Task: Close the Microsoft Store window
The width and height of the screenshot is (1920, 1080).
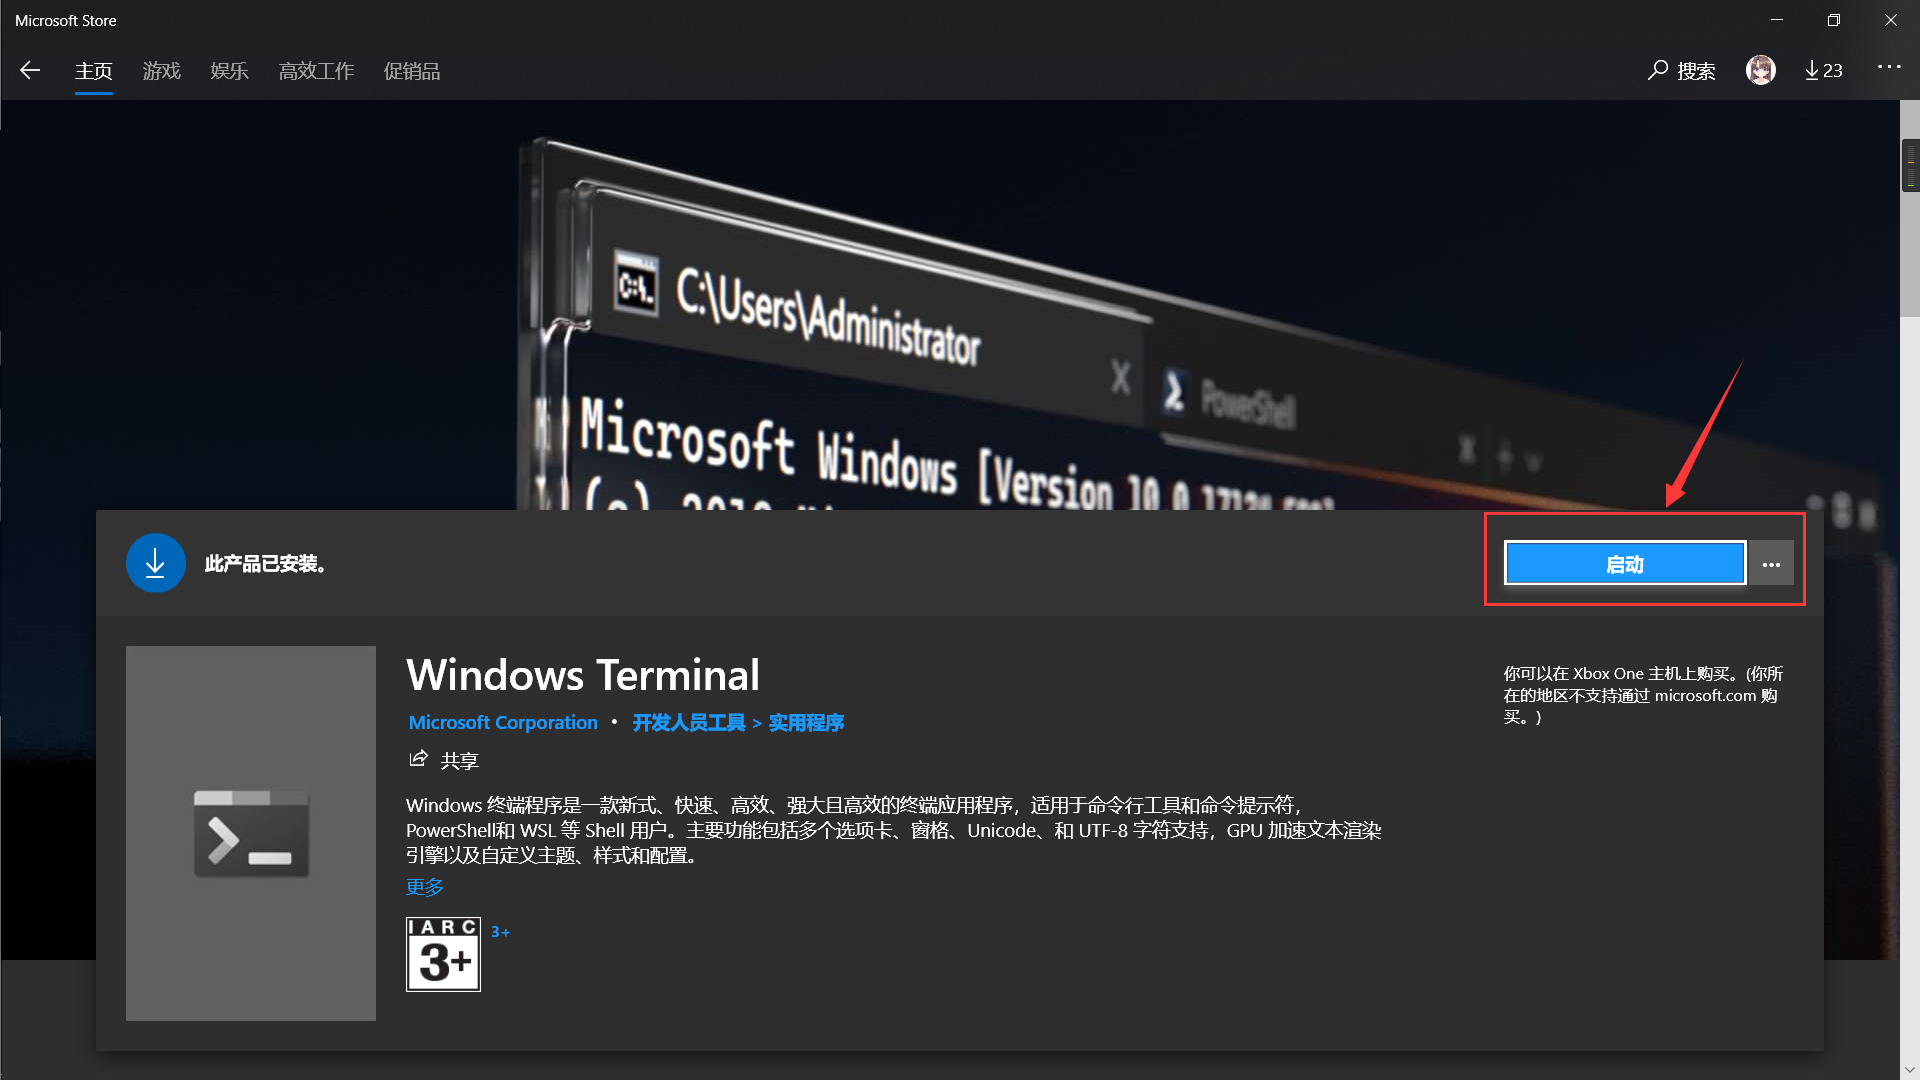Action: point(1891,20)
